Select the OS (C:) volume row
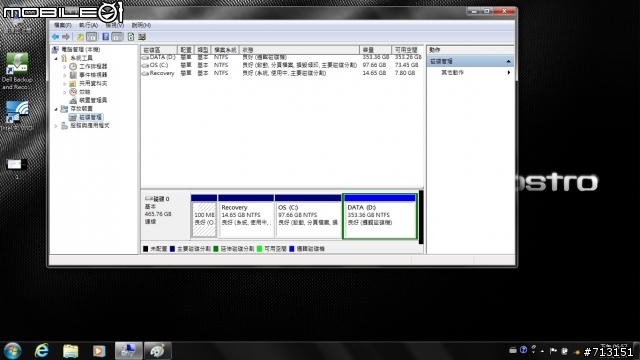 tap(282, 65)
